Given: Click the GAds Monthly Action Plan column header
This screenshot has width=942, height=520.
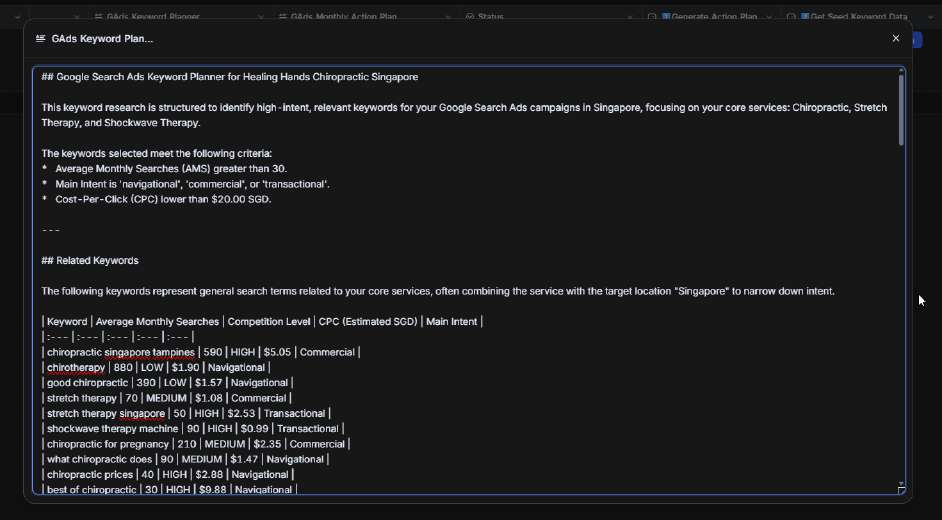Looking at the screenshot, I should click(x=343, y=17).
